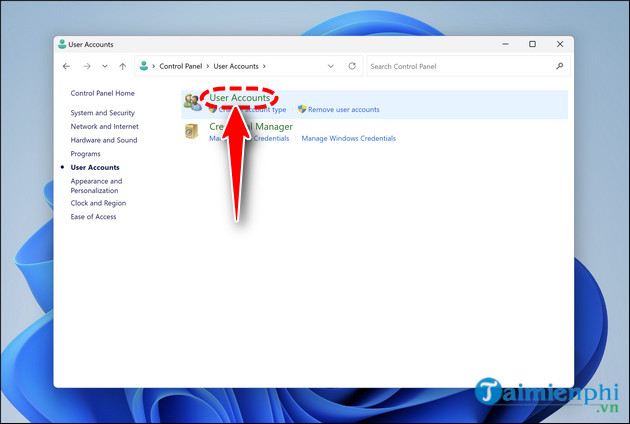This screenshot has width=630, height=424.
Task: Select the User Accounts breadcrumb
Action: click(236, 66)
